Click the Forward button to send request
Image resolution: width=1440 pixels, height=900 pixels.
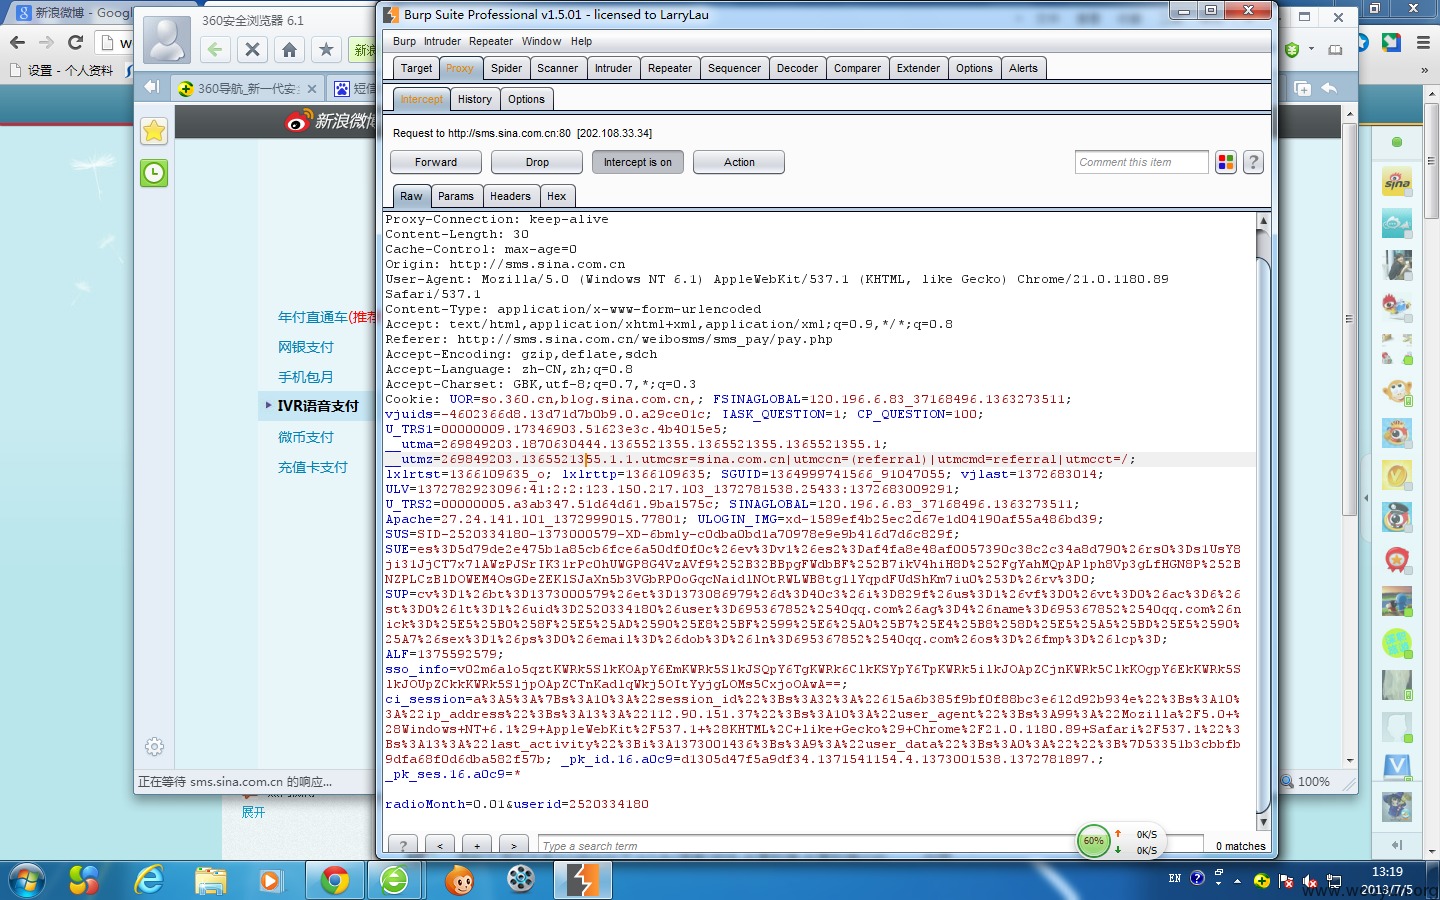tap(435, 162)
